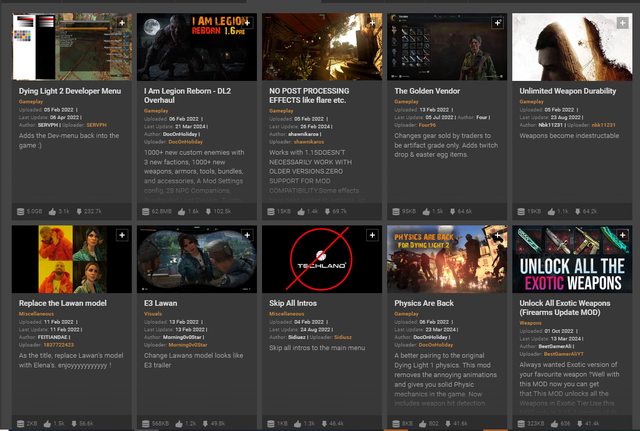Click plus icon on The Golden Vendor thumbnail
The image size is (640, 431).
coord(497,22)
